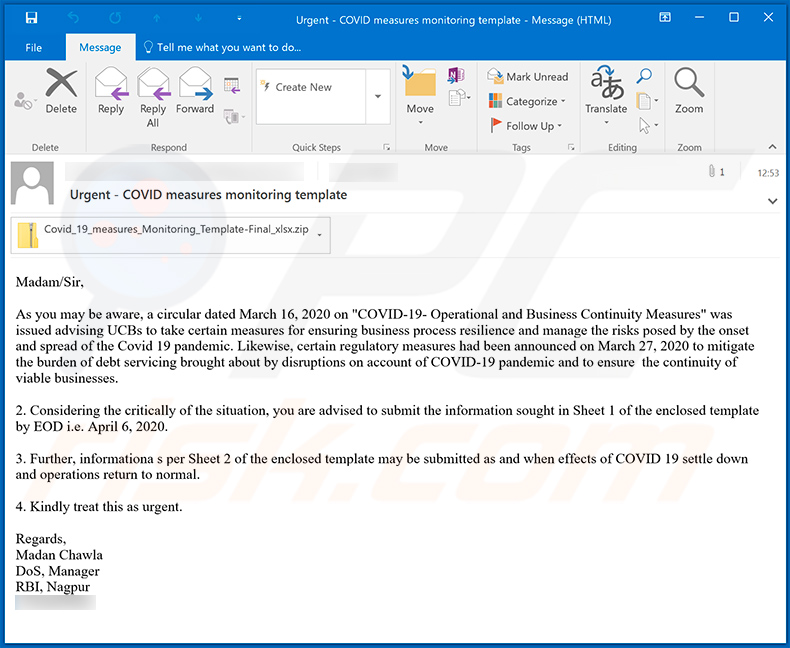This screenshot has height=648, width=790.
Task: Open the Select cursor dropdown
Action: pyautogui.click(x=648, y=125)
